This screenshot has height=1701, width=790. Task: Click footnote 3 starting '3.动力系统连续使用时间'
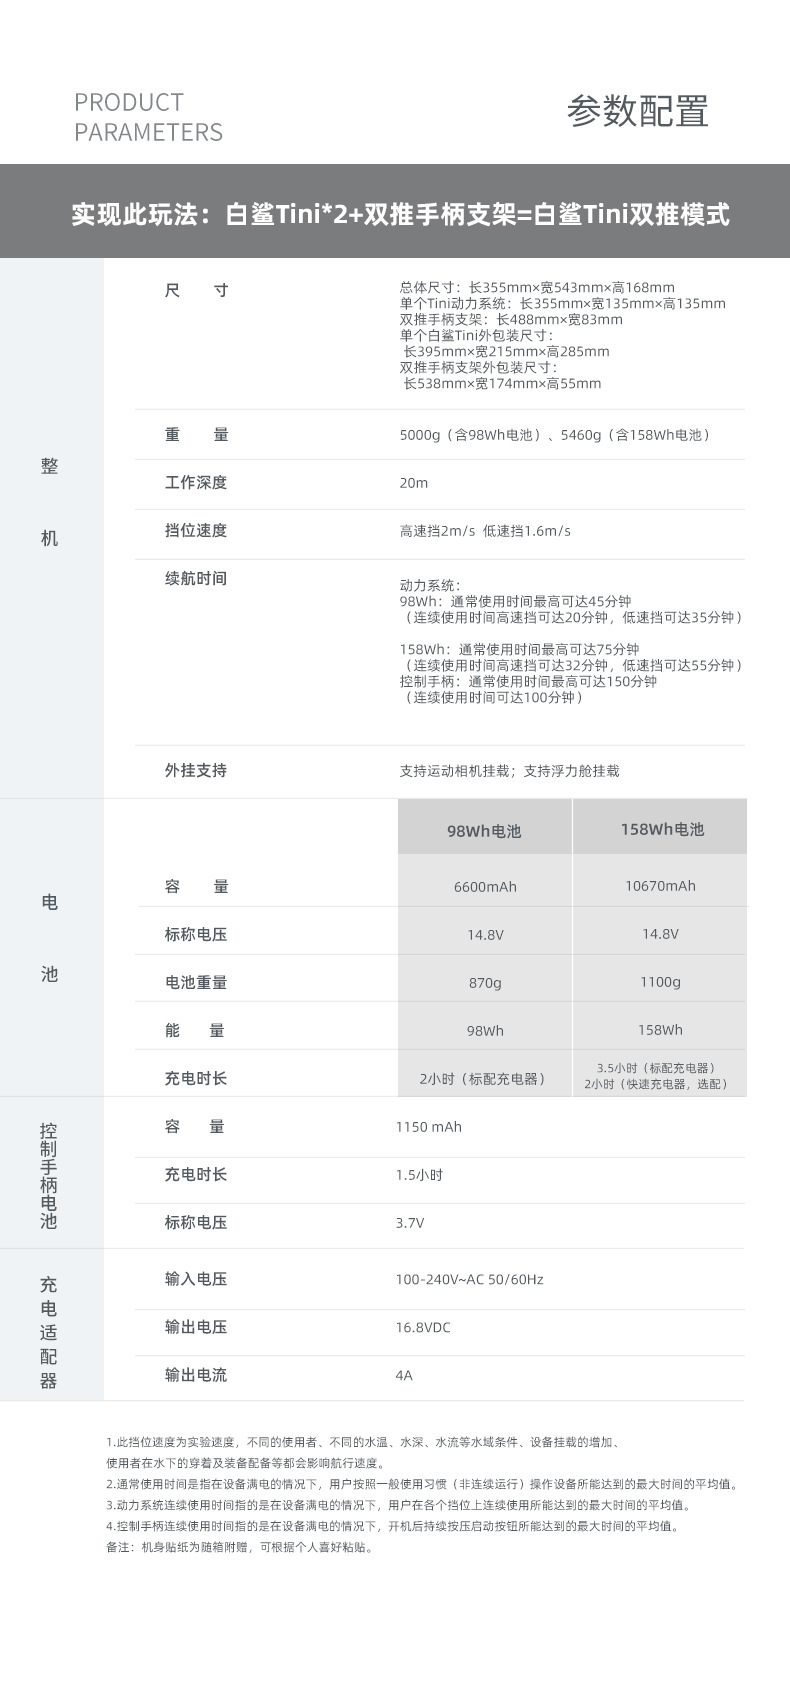(x=399, y=1505)
